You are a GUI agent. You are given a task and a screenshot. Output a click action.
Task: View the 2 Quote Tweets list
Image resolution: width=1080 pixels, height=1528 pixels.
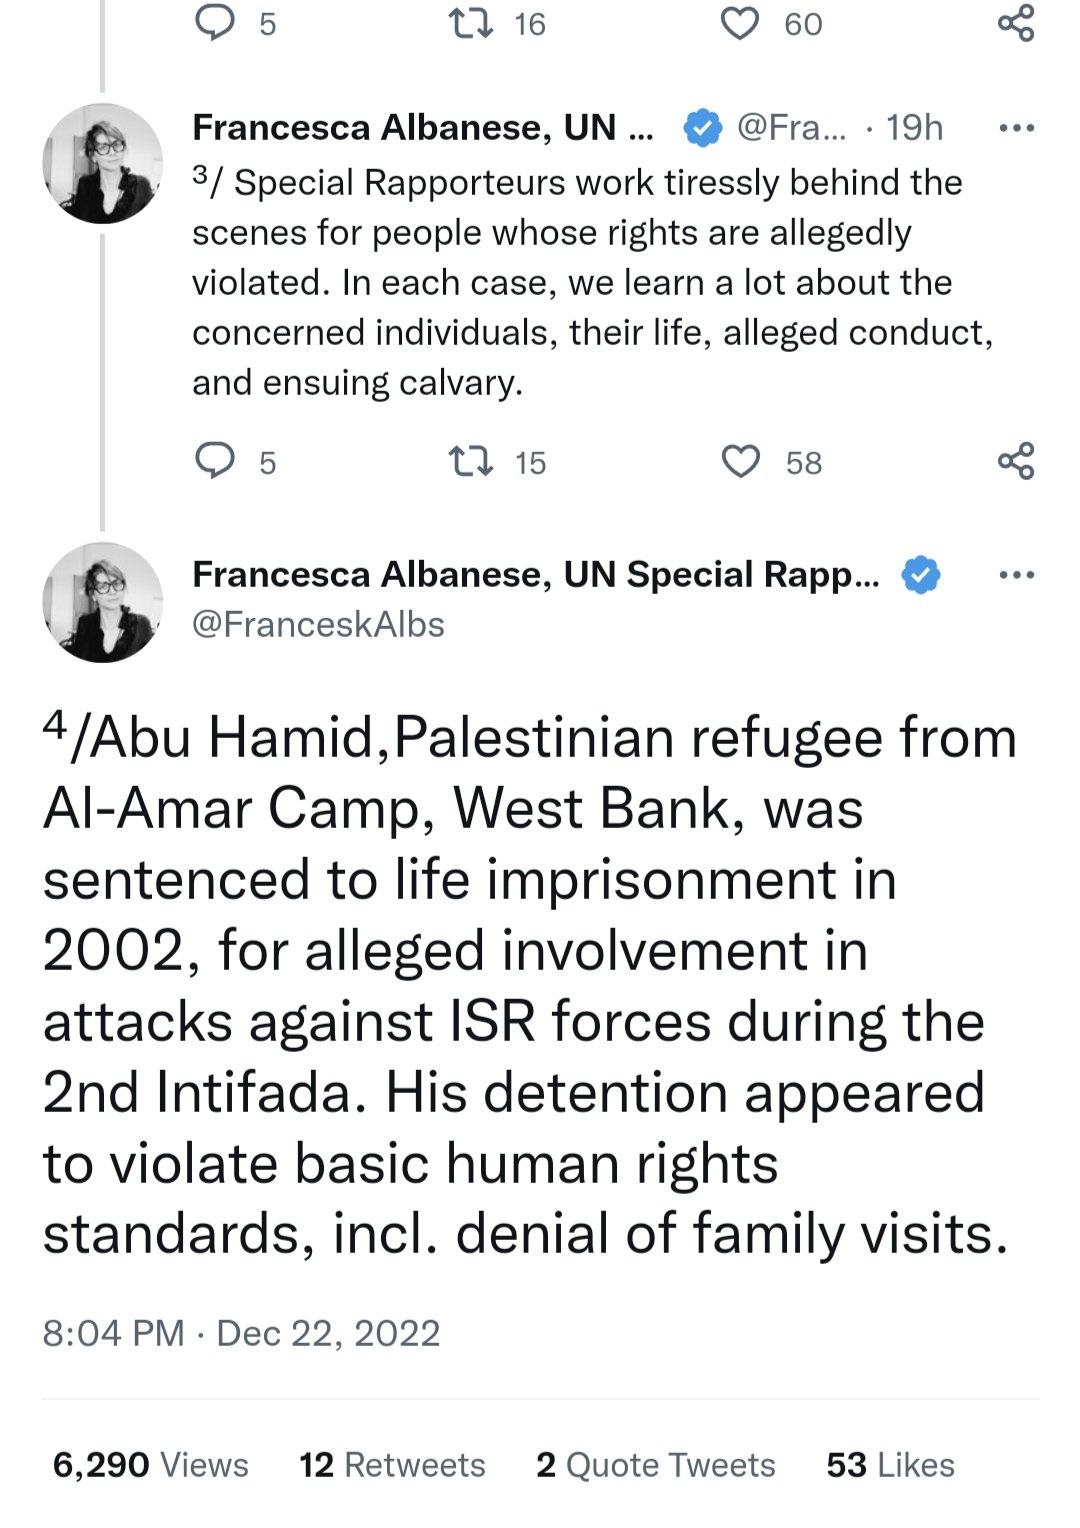pyautogui.click(x=656, y=1465)
